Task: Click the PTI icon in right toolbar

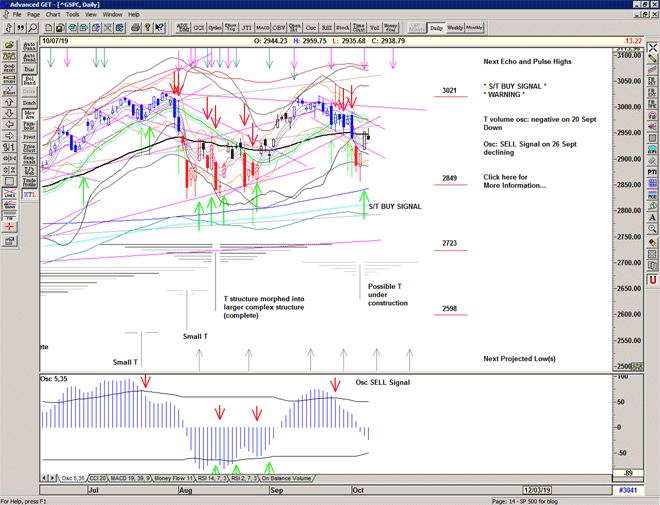Action: point(650,171)
